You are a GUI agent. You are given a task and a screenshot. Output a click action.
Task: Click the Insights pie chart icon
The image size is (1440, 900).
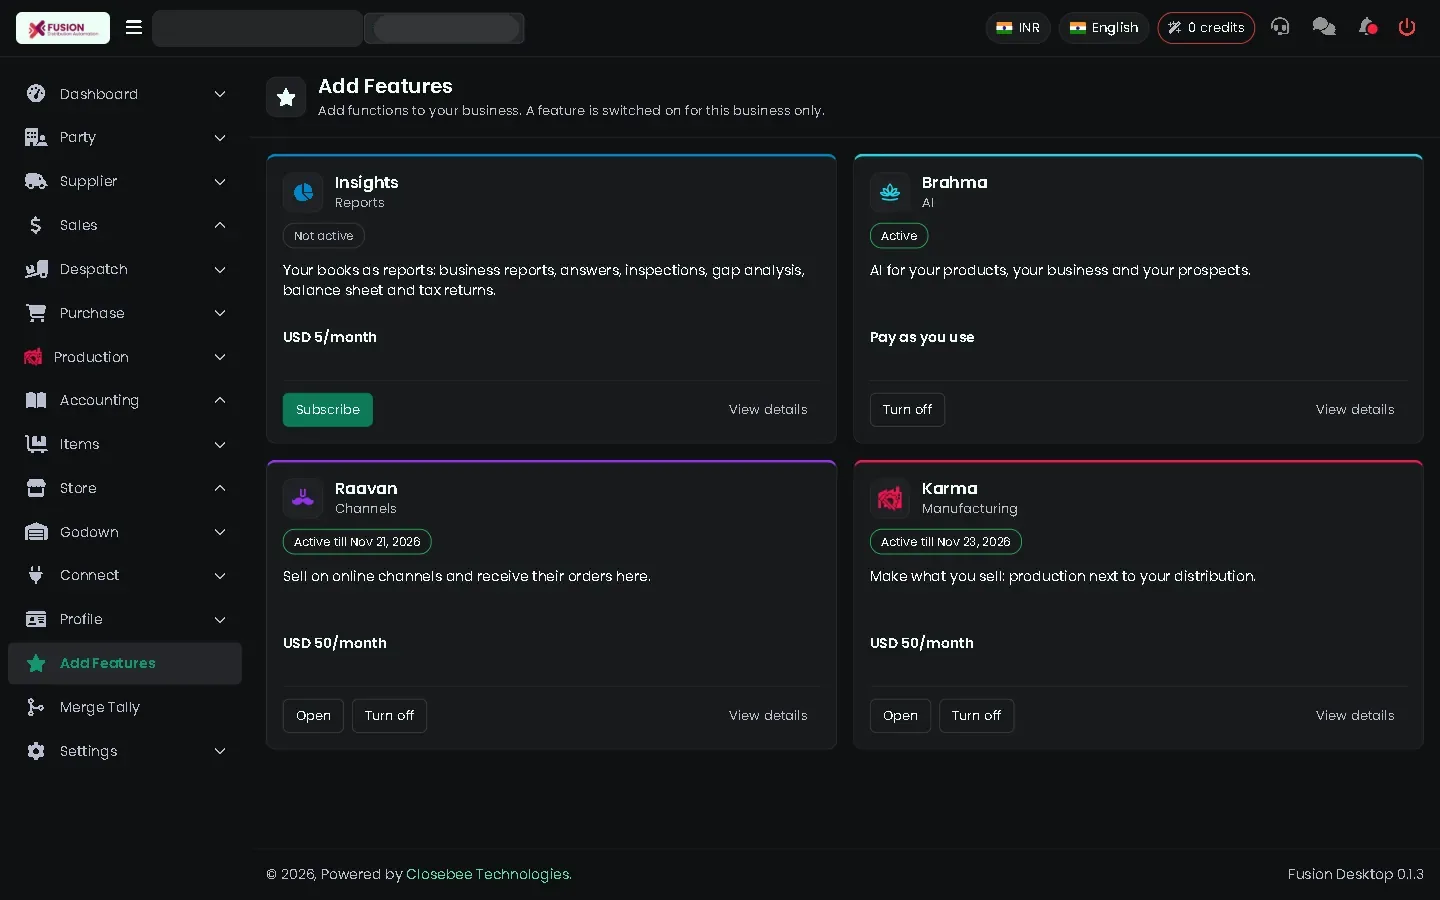coord(303,192)
